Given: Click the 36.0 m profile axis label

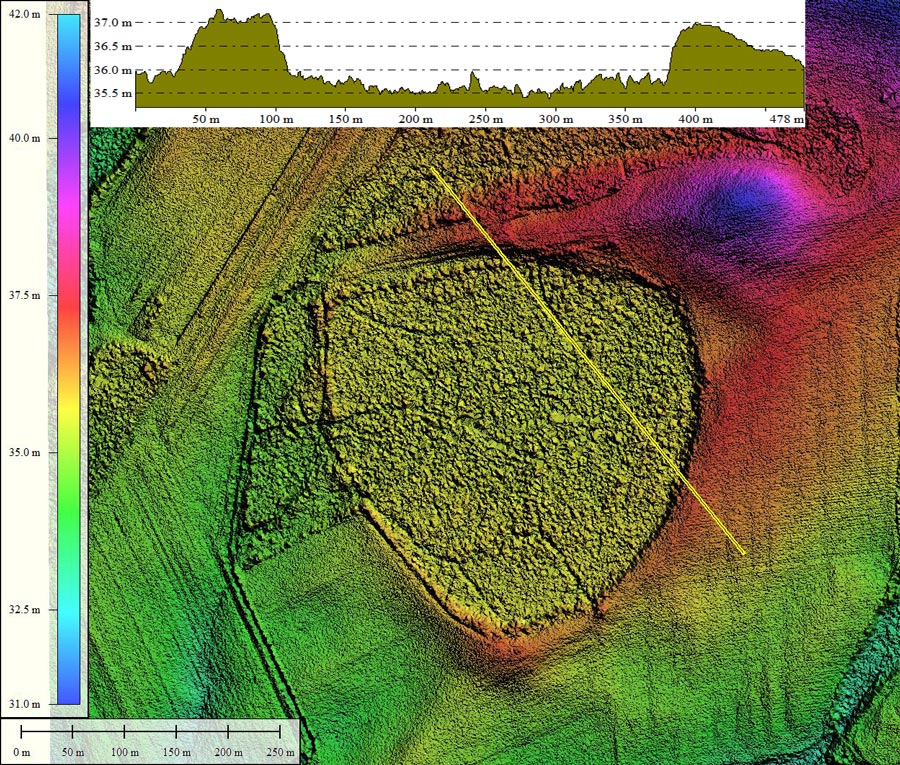Looking at the screenshot, I should (113, 71).
